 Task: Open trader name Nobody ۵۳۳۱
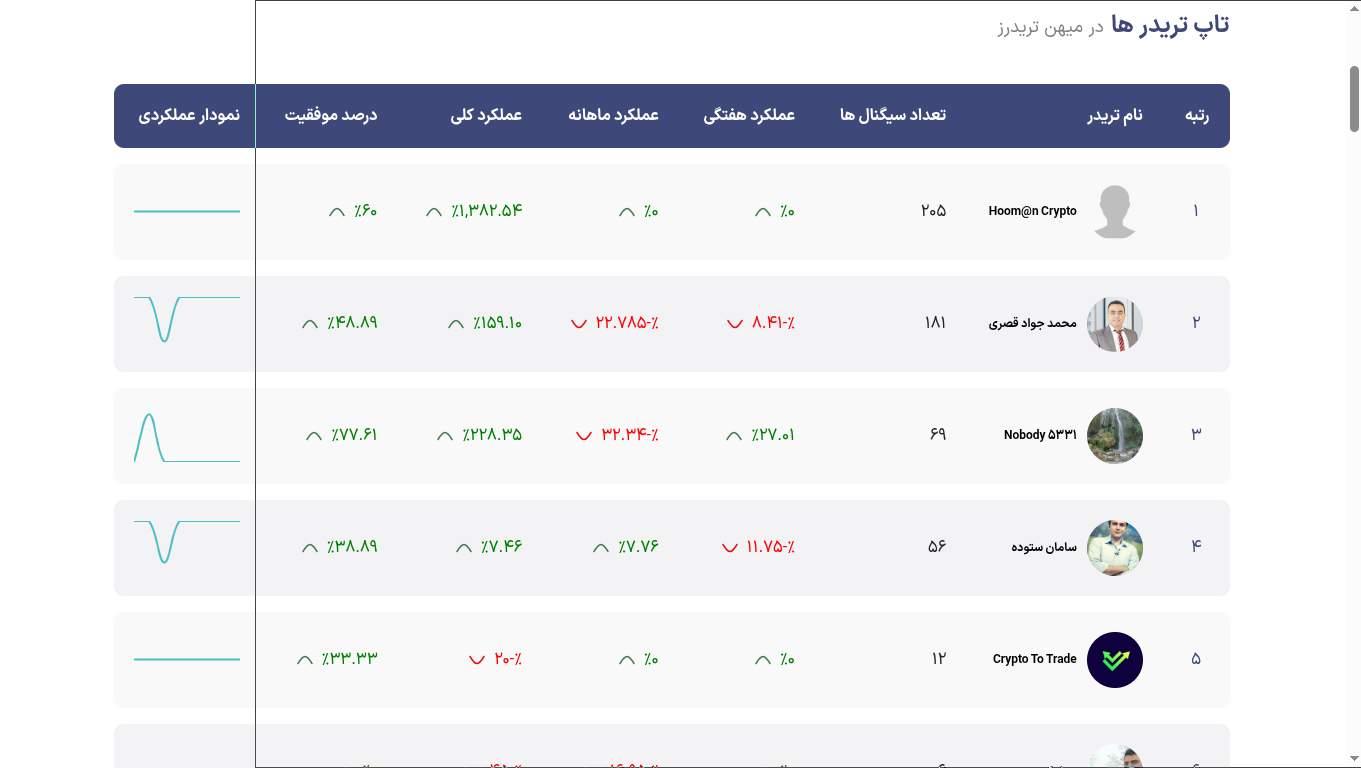[x=1040, y=435]
